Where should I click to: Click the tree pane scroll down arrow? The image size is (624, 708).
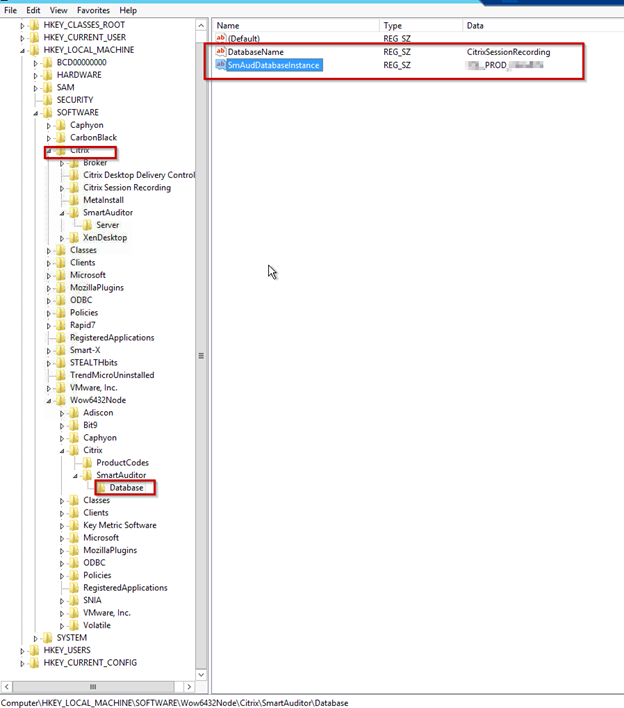[201, 675]
